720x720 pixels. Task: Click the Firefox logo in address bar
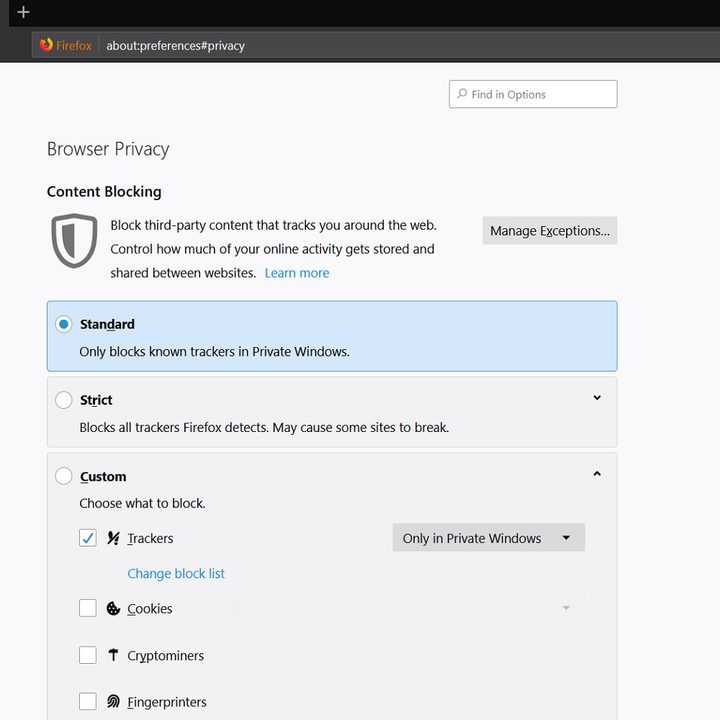(x=46, y=45)
